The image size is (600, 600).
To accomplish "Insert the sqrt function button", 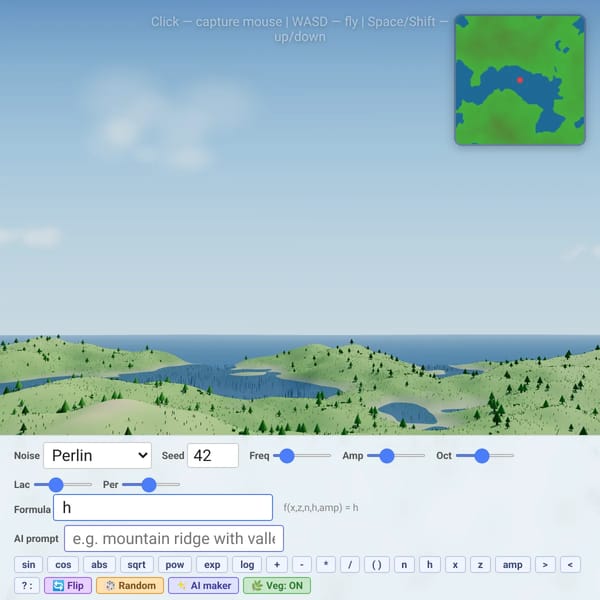I will 137,564.
